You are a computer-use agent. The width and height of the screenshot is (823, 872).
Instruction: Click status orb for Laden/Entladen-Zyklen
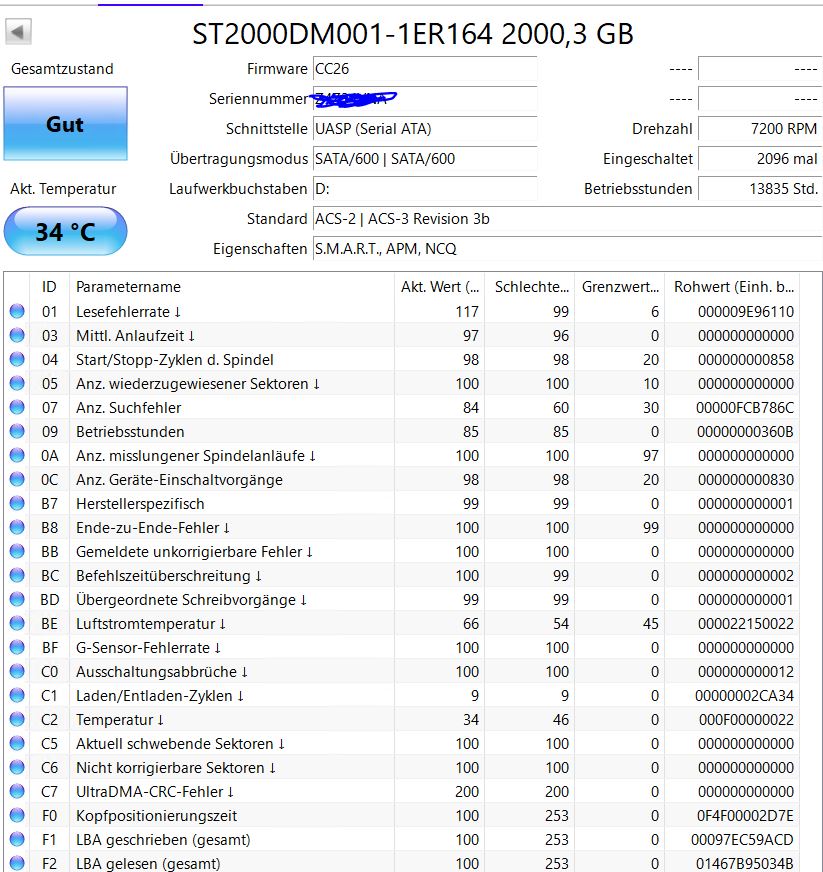[17, 695]
